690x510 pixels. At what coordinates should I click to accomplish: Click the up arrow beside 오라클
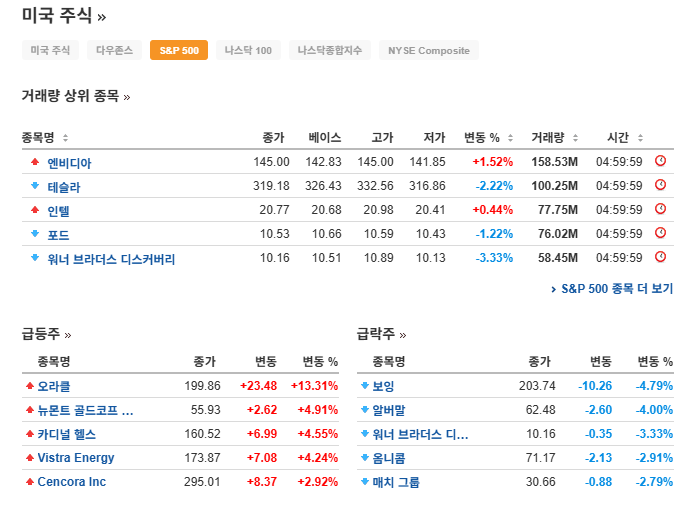tap(30, 386)
